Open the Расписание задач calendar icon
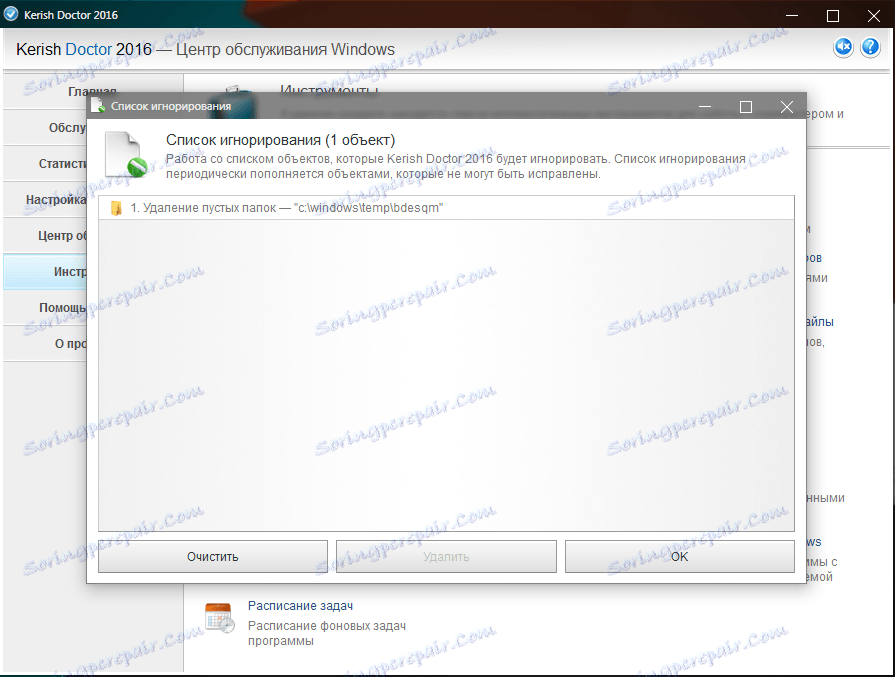 [x=219, y=618]
